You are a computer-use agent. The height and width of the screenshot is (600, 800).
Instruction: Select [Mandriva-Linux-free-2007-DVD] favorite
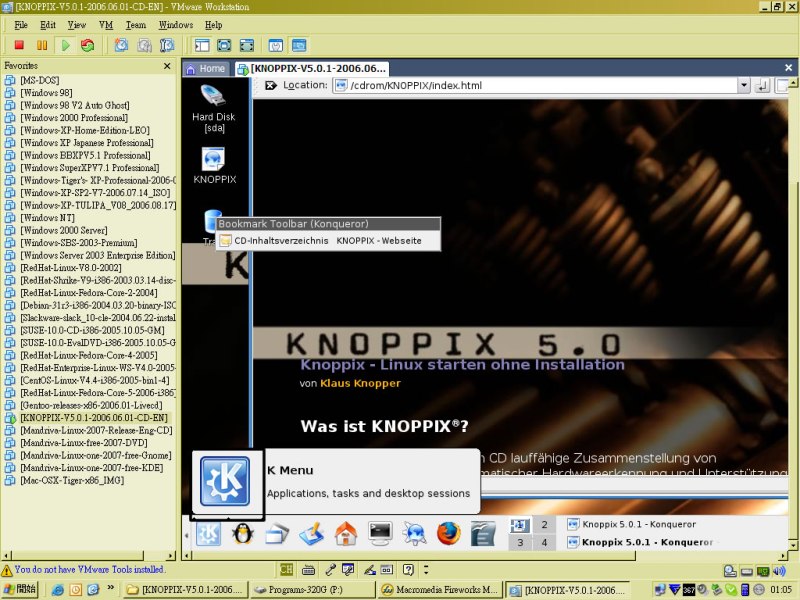(x=84, y=443)
